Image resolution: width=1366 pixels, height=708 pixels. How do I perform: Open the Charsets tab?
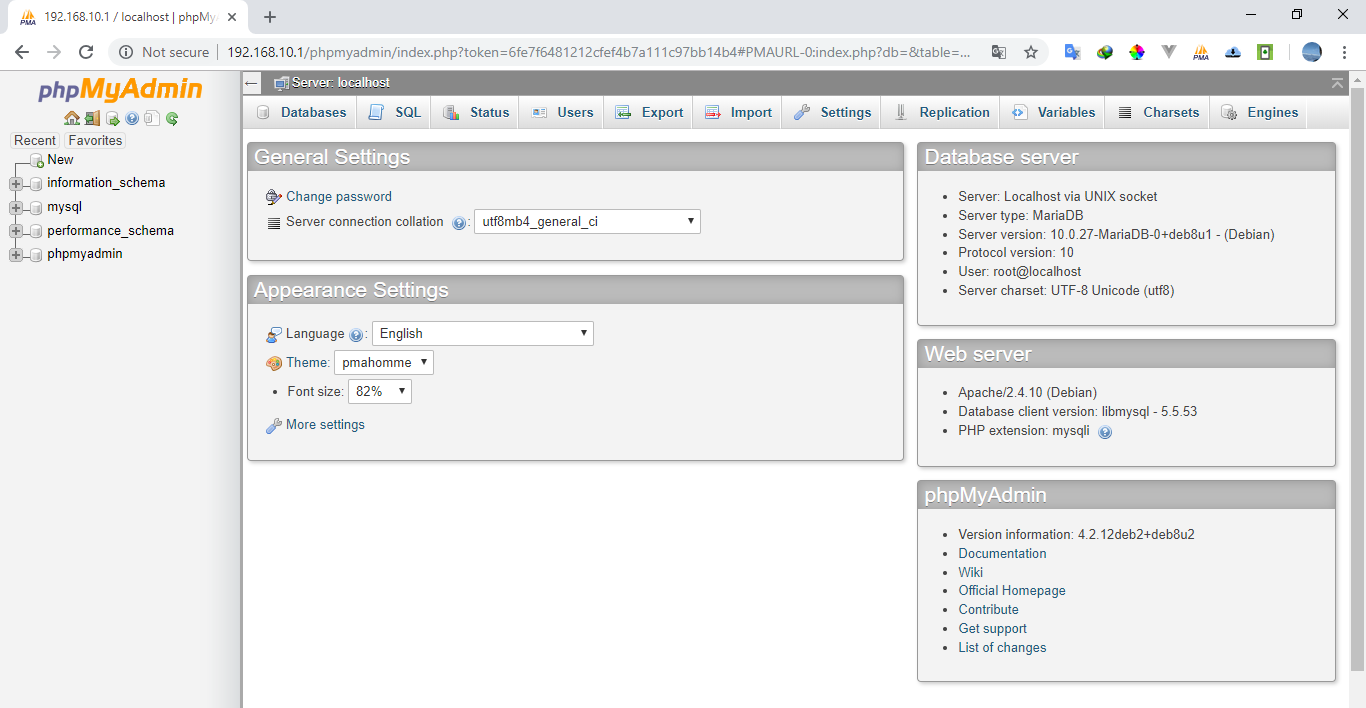click(x=1158, y=113)
